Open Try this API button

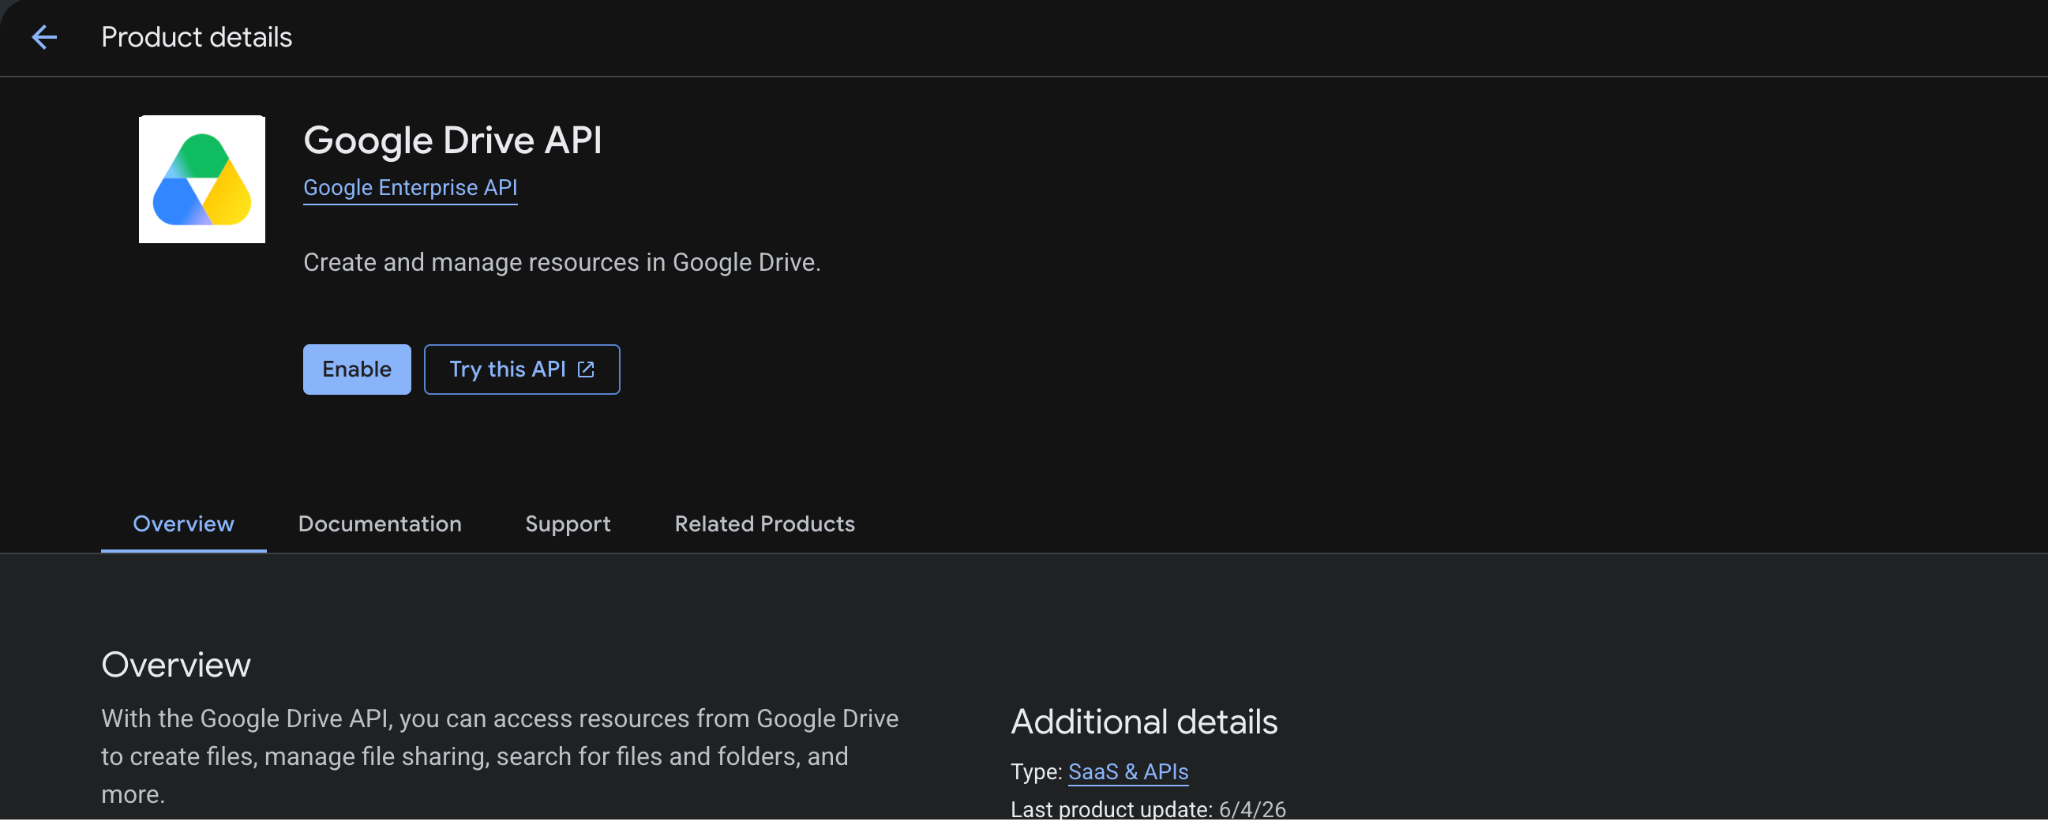coord(522,369)
